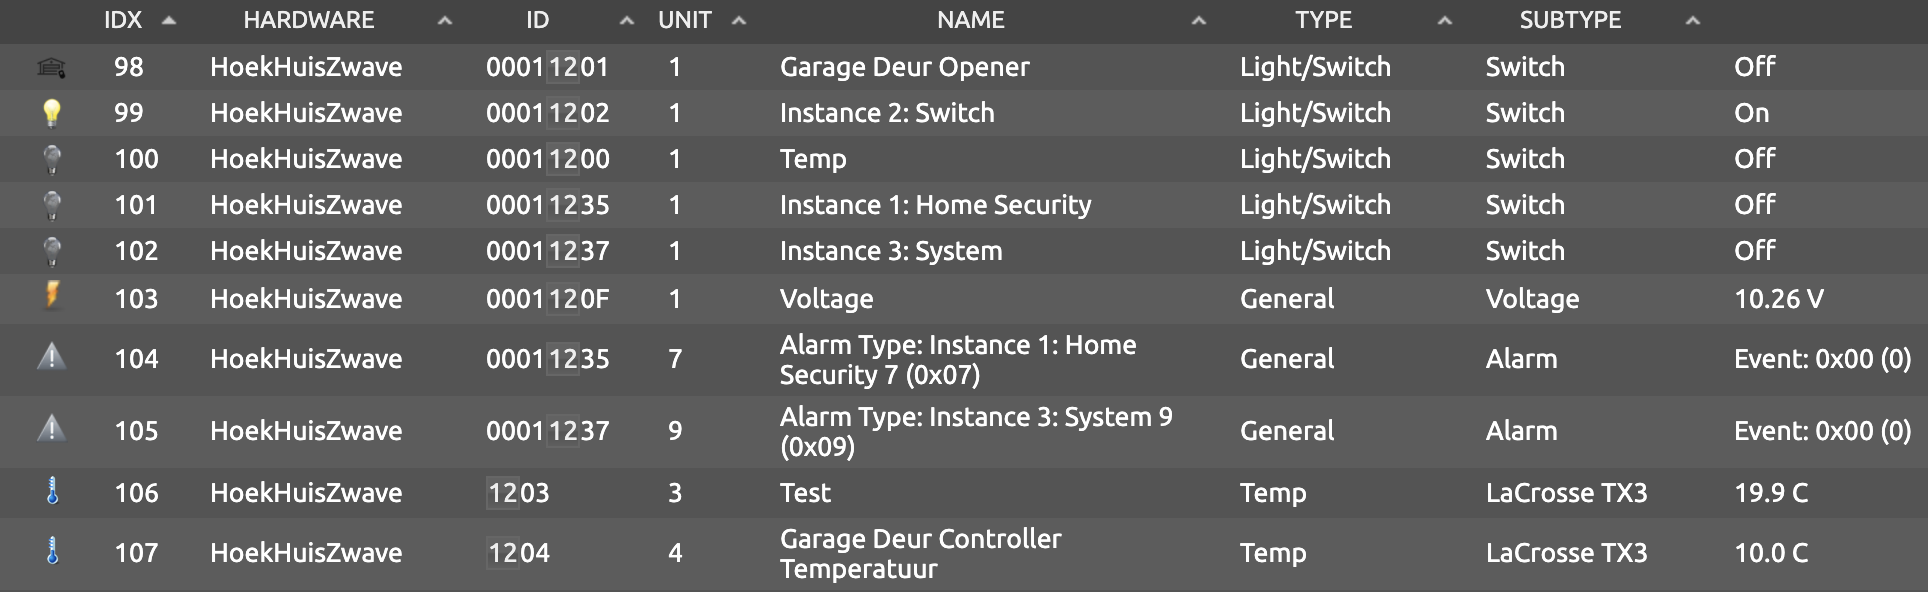
Task: Click the alarm warning icon for Home Security alarm
Action: (52, 358)
